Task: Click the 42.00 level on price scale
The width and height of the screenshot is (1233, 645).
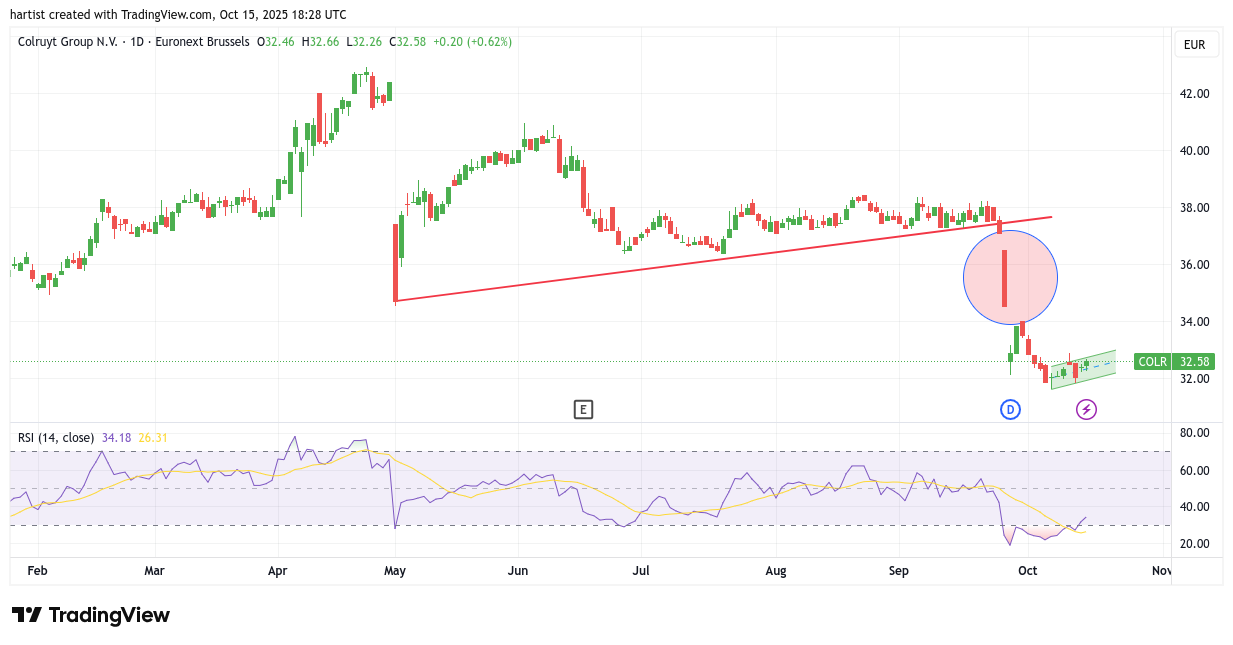Action: [1194, 94]
